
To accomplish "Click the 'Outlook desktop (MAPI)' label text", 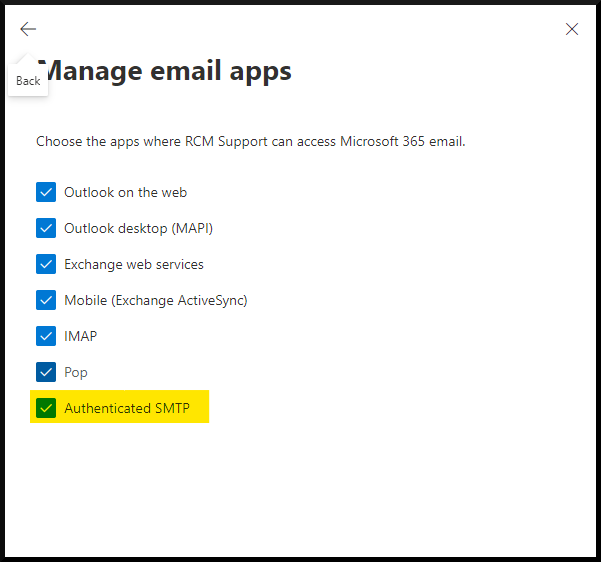I will click(x=138, y=228).
